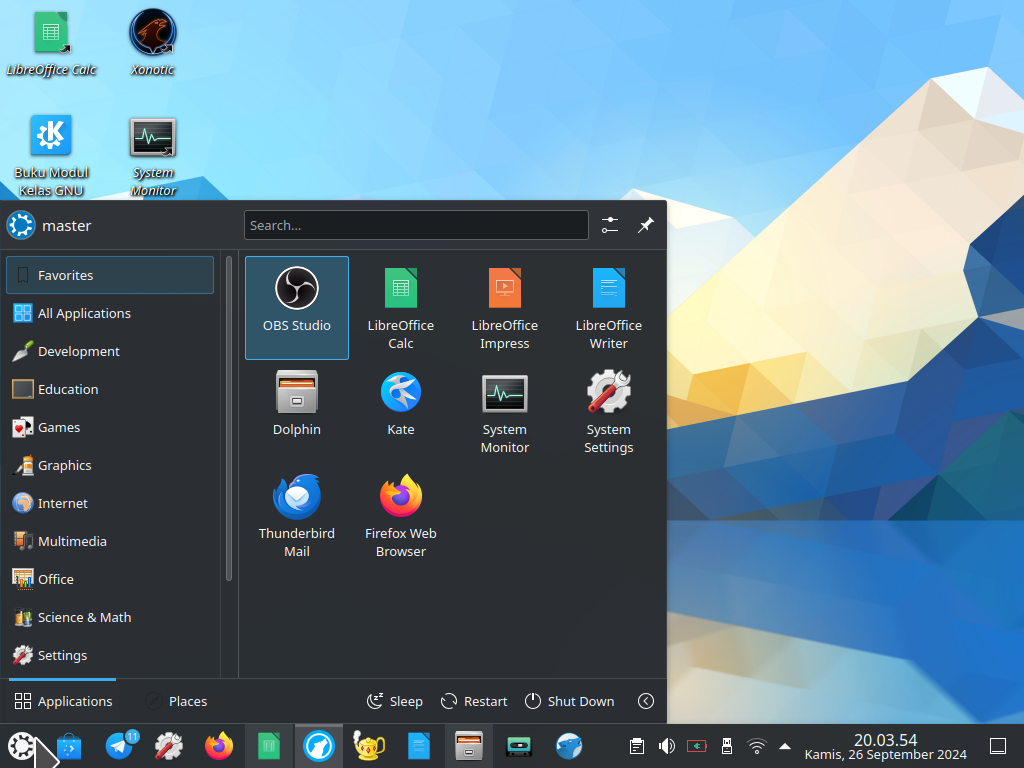Launch OBS Studio from favorites

[x=296, y=308]
